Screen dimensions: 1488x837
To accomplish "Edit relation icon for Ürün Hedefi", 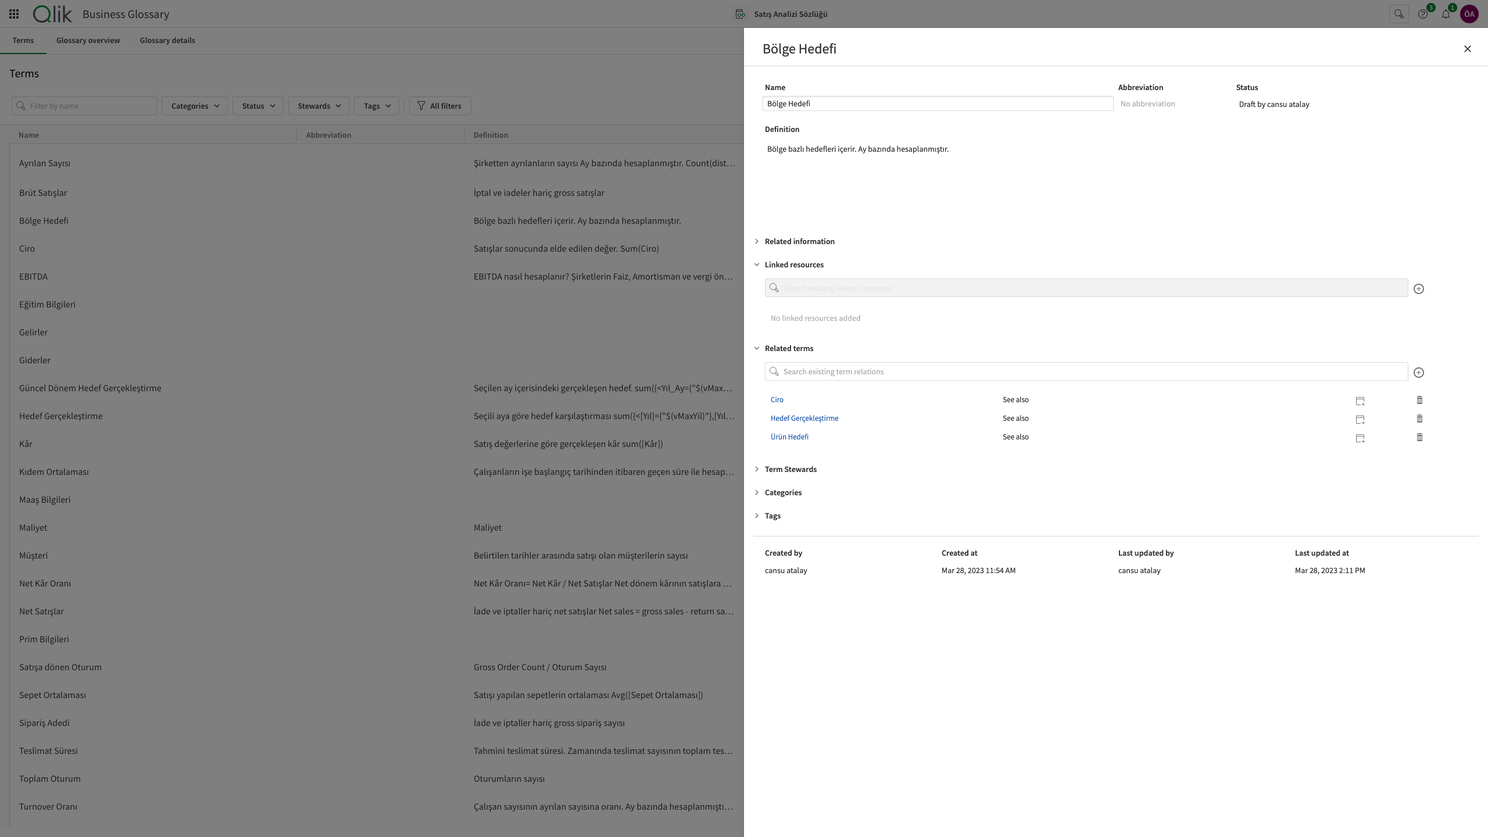I will point(1360,438).
